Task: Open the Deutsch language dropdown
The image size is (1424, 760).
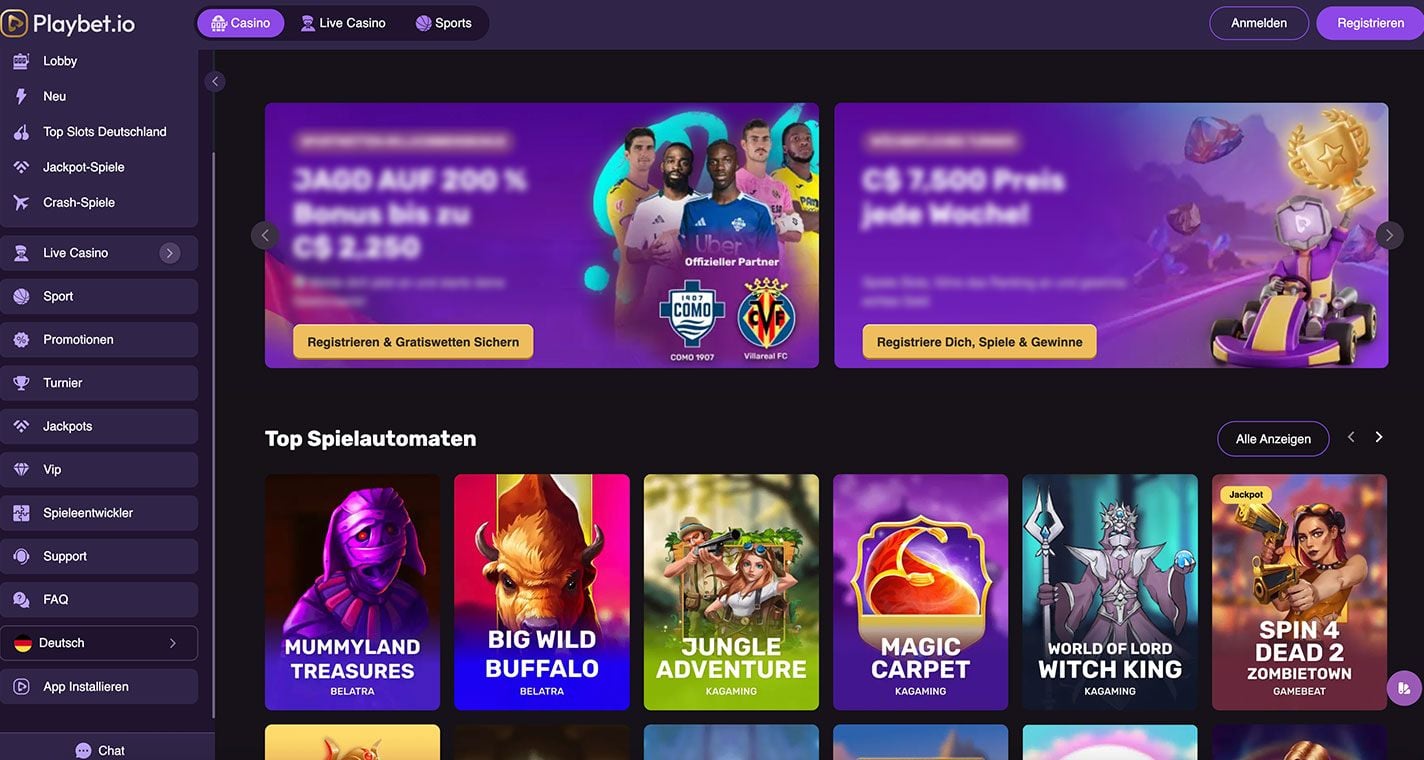Action: 99,643
